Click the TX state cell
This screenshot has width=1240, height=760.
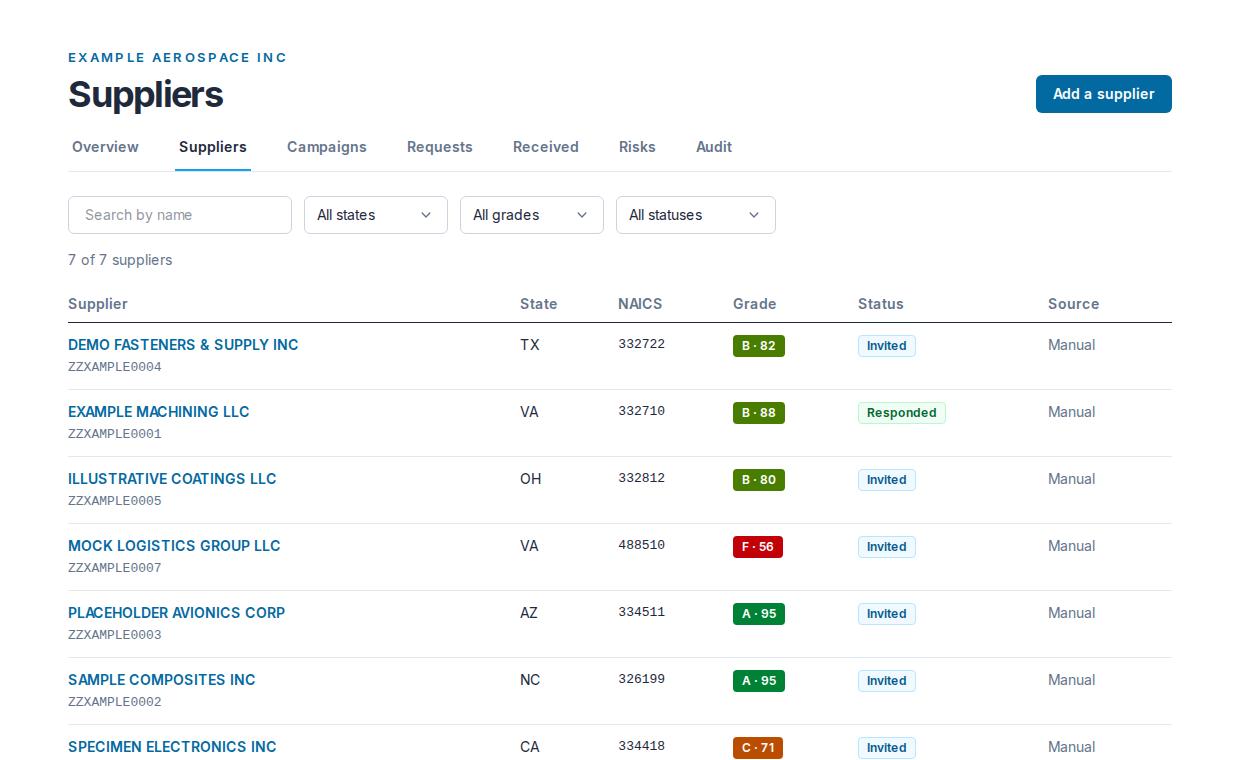pyautogui.click(x=530, y=345)
